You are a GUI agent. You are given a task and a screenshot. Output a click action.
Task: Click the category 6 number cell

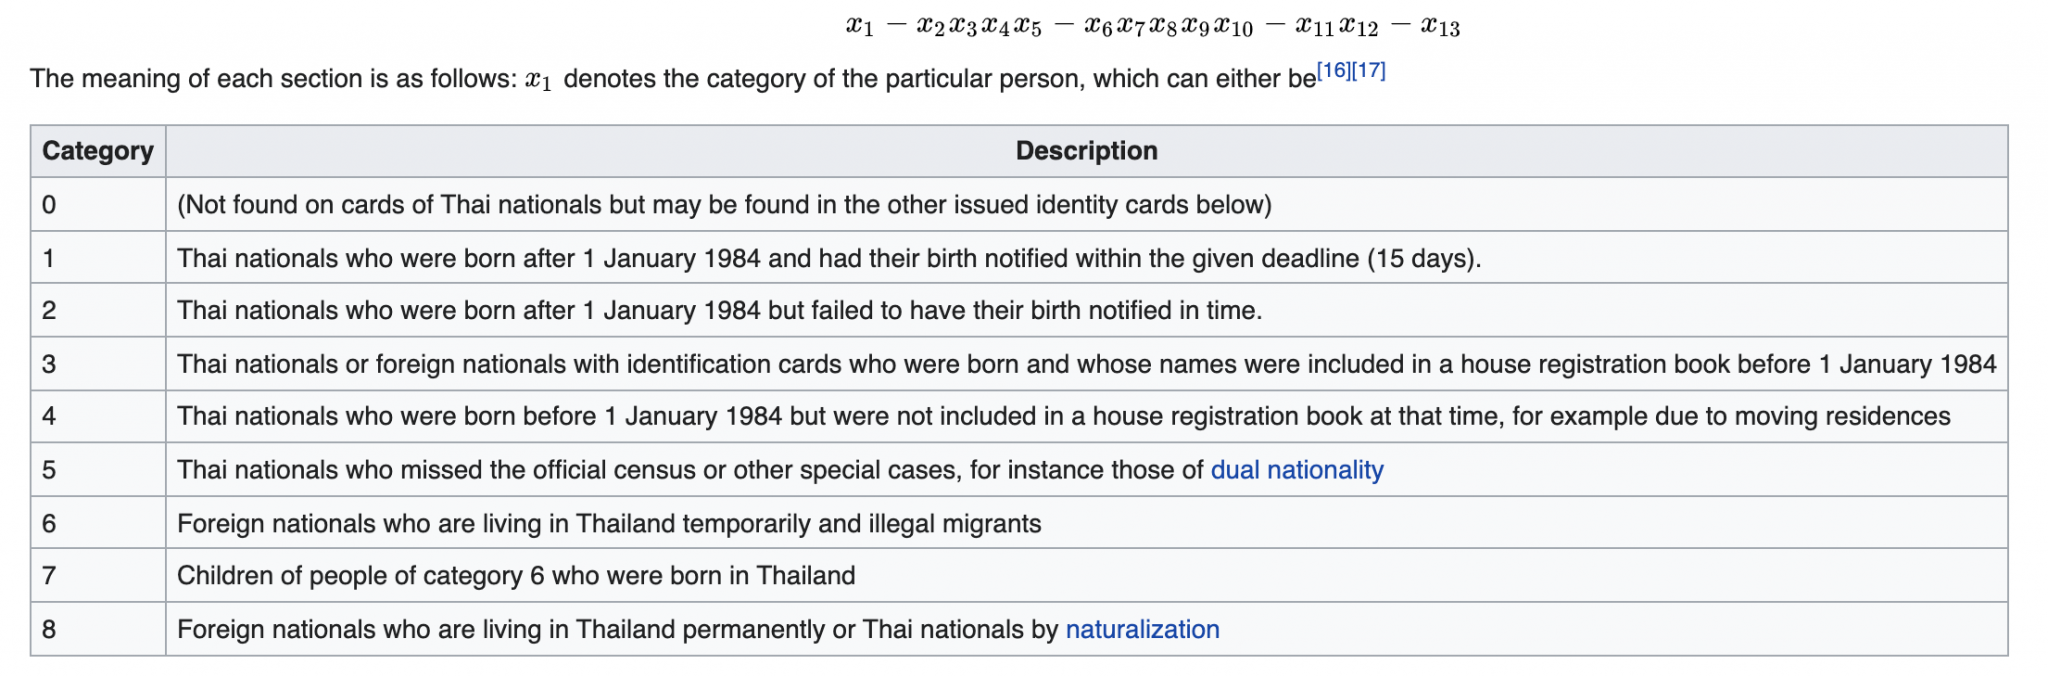pos(50,523)
